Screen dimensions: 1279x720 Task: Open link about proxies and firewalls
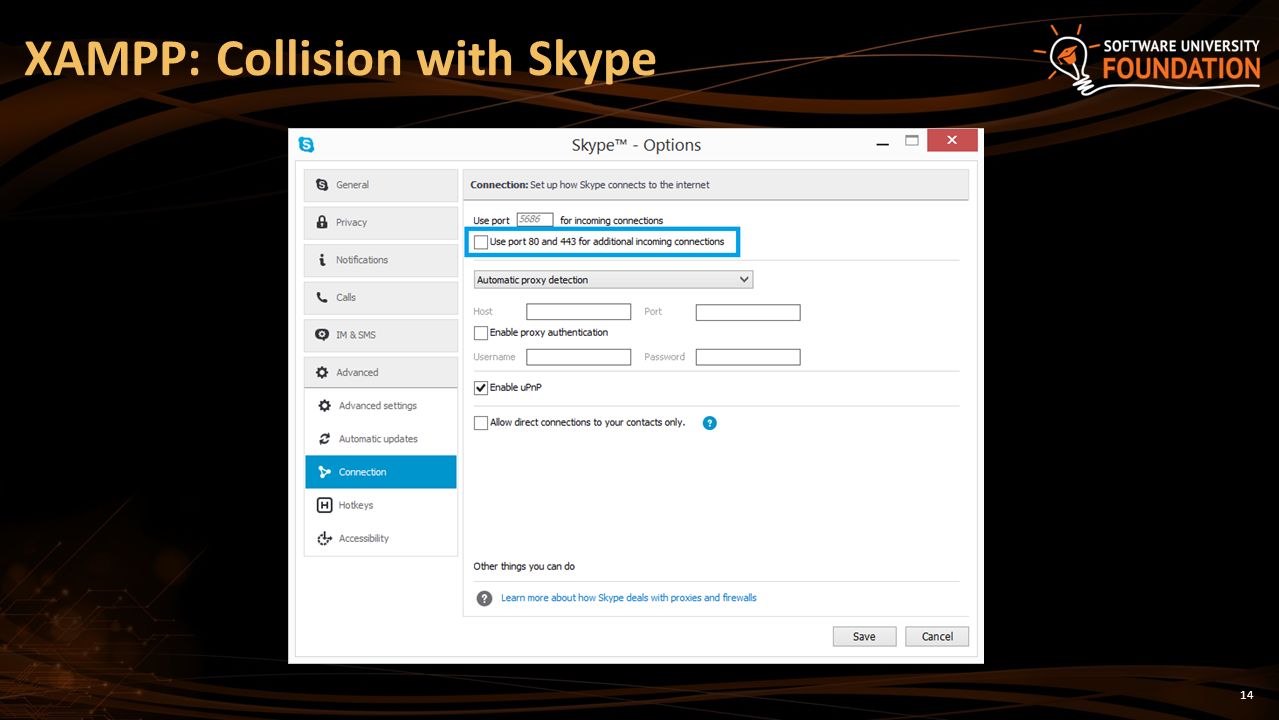[629, 598]
